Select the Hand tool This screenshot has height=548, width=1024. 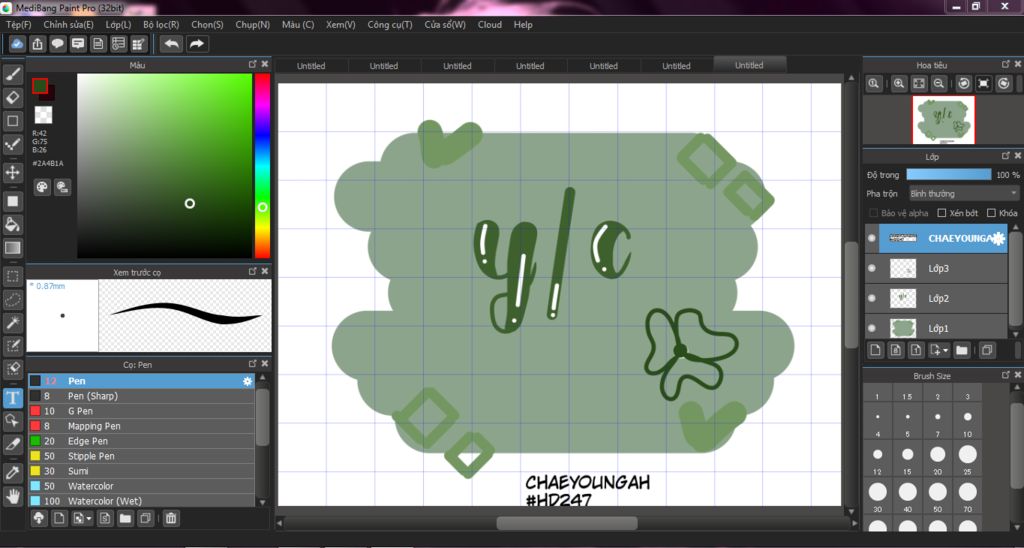[x=12, y=496]
